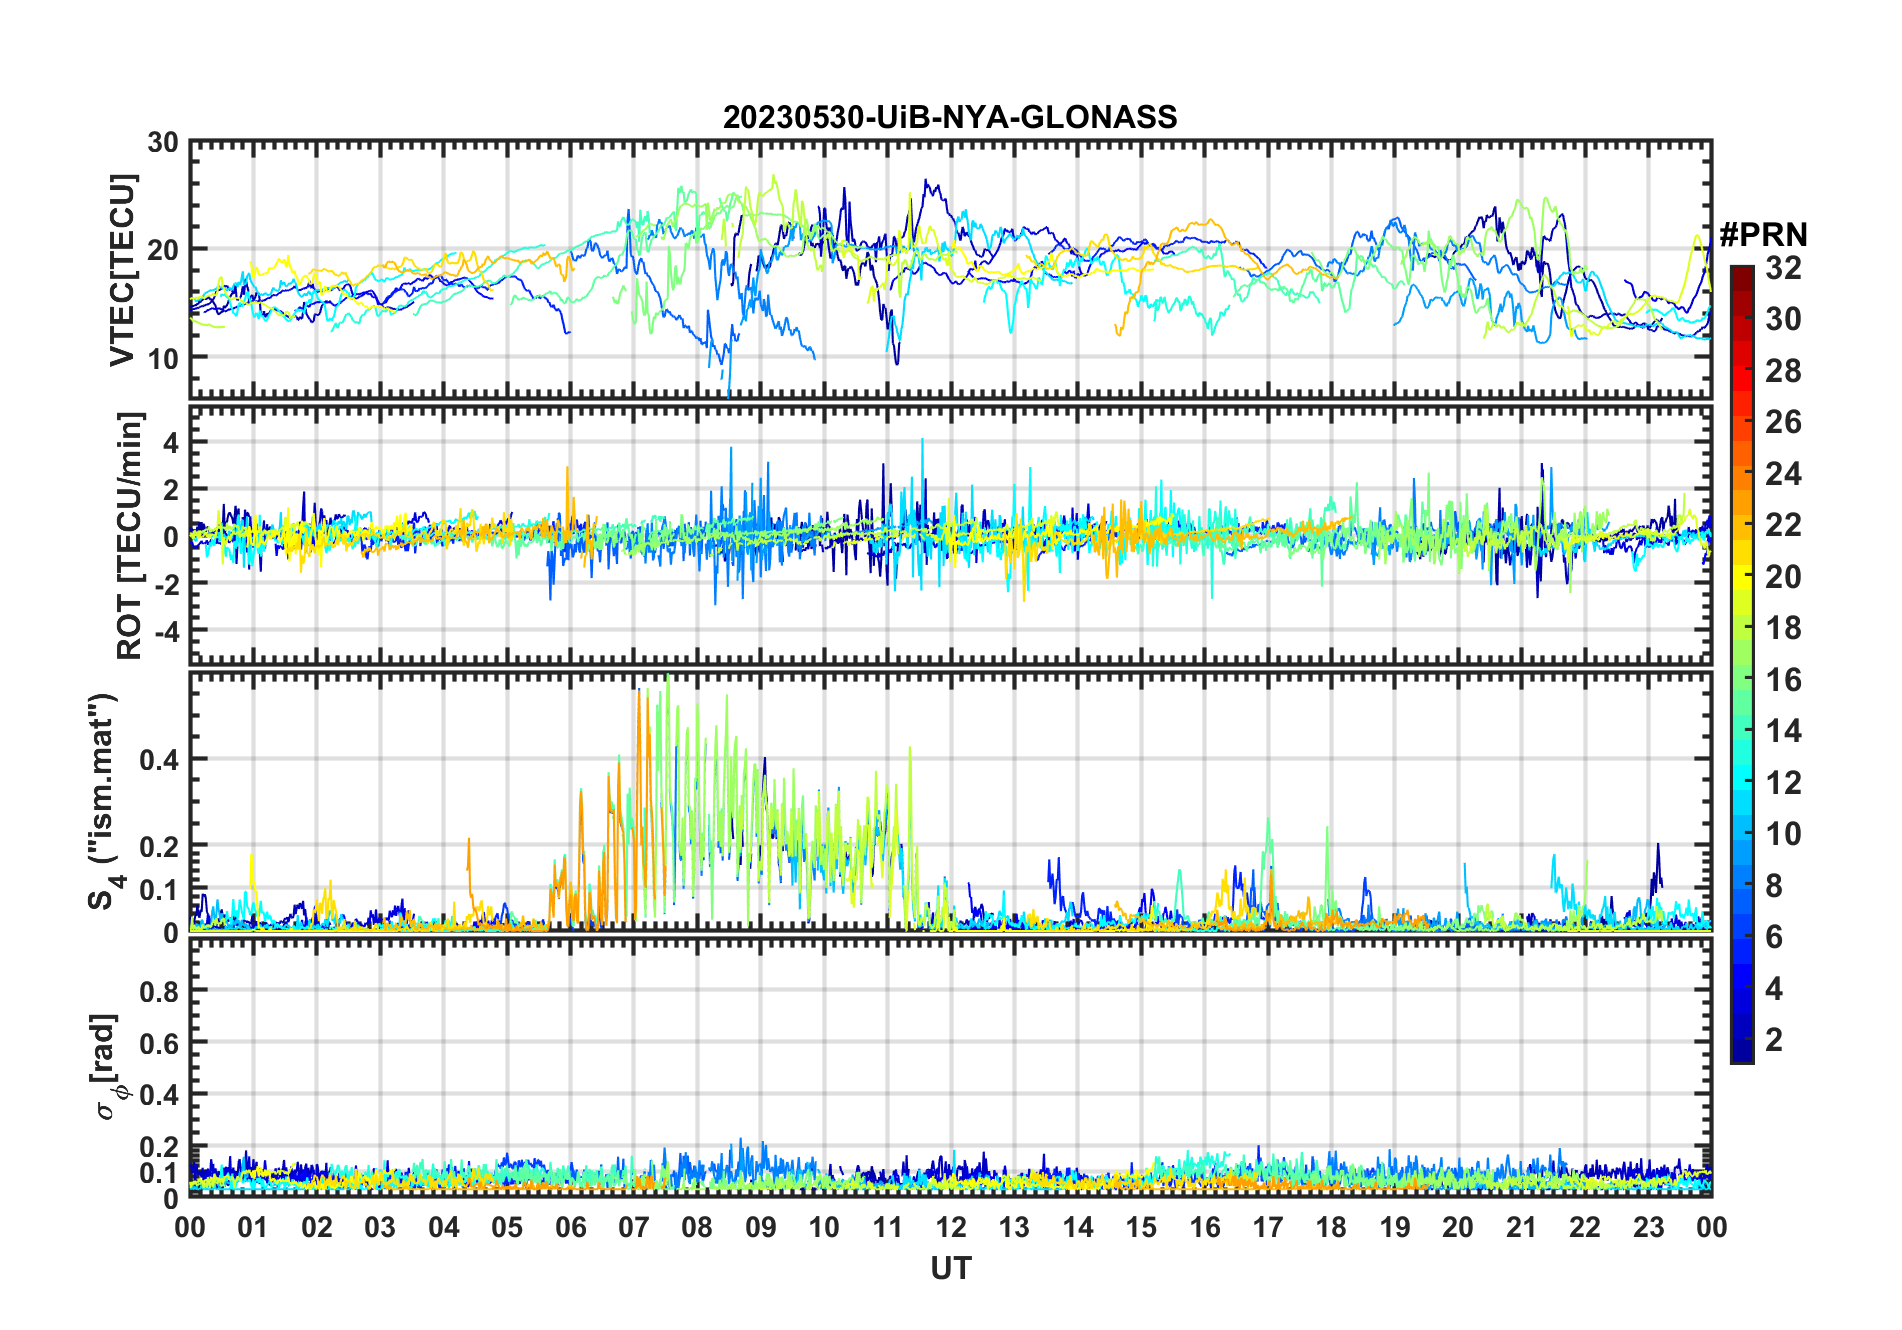Viewport: 1902px width, 1330px height.
Task: Click the UT hour tick label 01
Action: pyautogui.click(x=253, y=1228)
